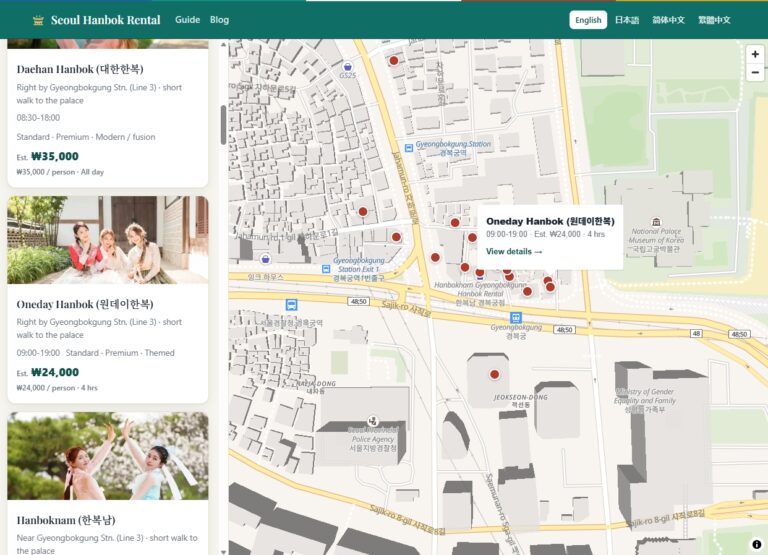Open the Blog menu item
The height and width of the screenshot is (555, 768).
(x=219, y=20)
